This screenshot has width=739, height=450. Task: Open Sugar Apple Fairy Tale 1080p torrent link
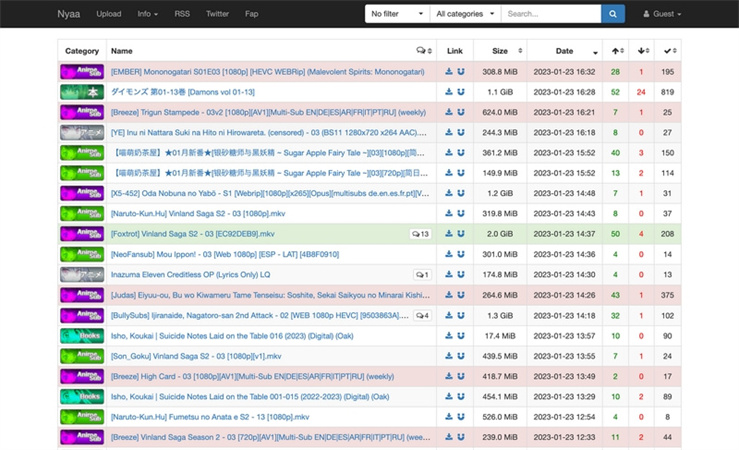[x=269, y=153]
